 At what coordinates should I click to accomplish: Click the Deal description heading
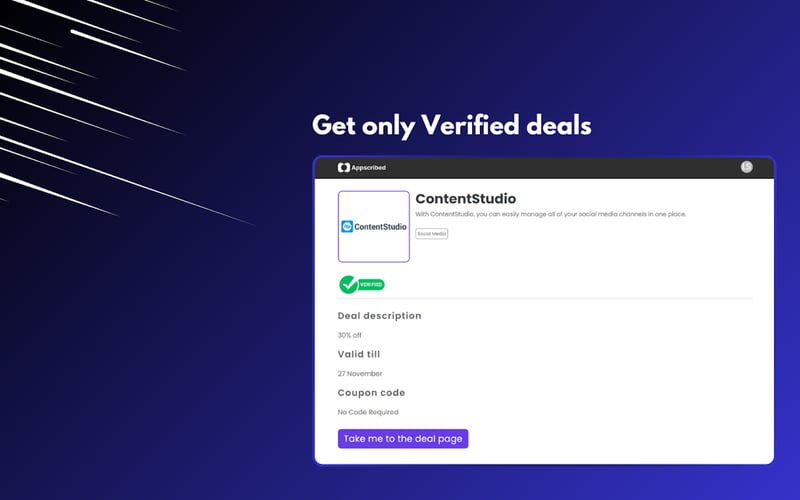click(379, 316)
